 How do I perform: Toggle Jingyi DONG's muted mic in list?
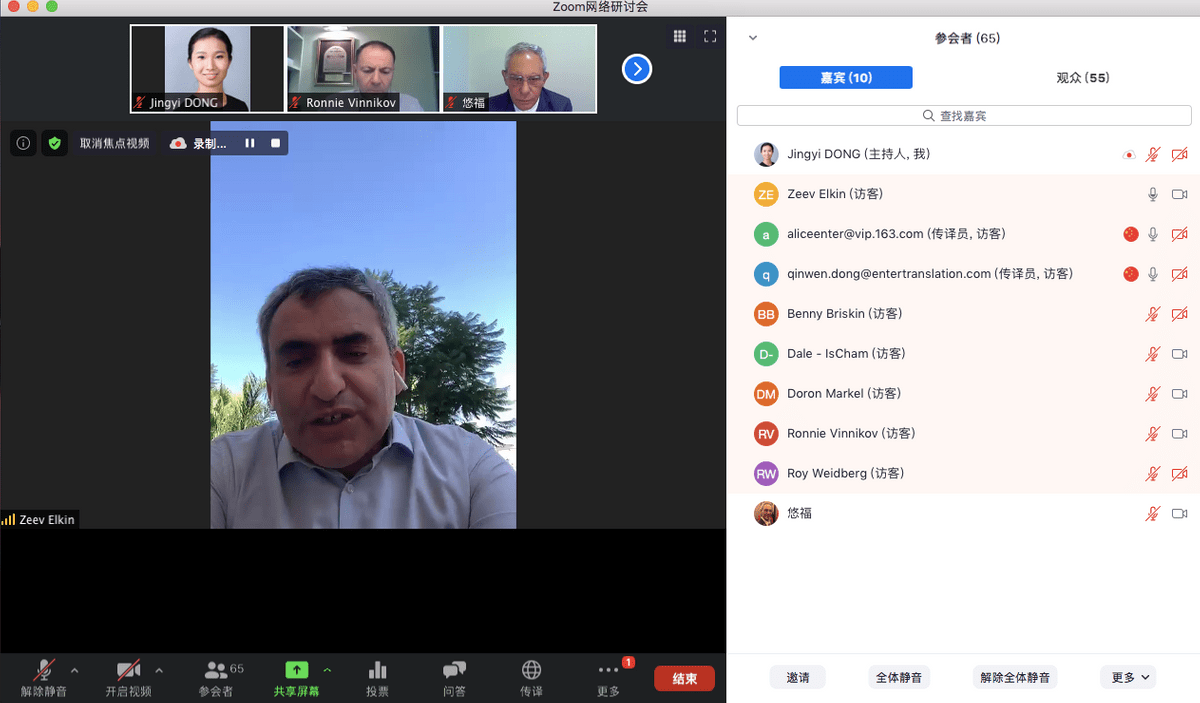[1153, 154]
